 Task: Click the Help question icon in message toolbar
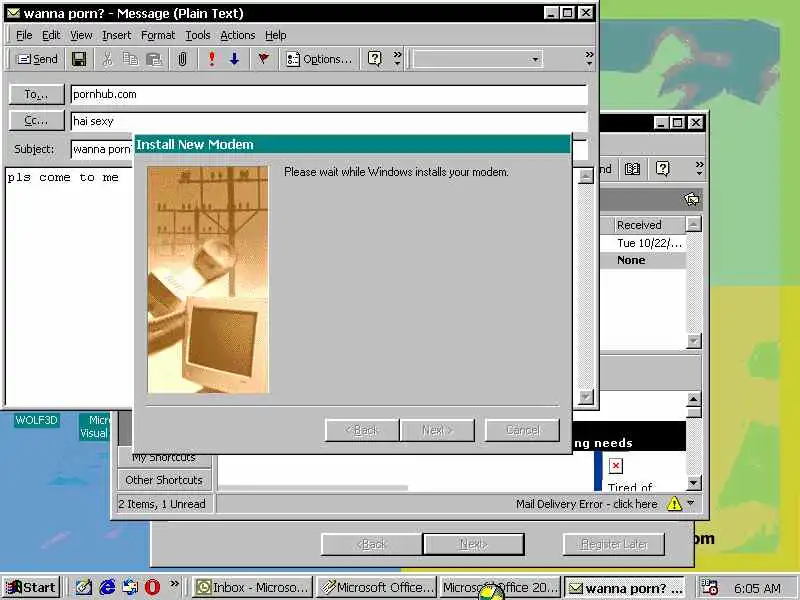(x=374, y=59)
